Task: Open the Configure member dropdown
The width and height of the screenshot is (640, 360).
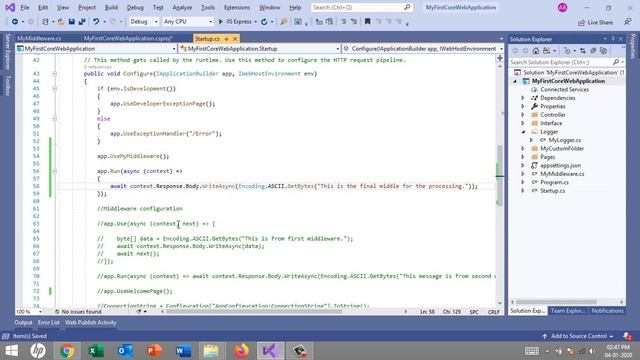Action: [423, 49]
